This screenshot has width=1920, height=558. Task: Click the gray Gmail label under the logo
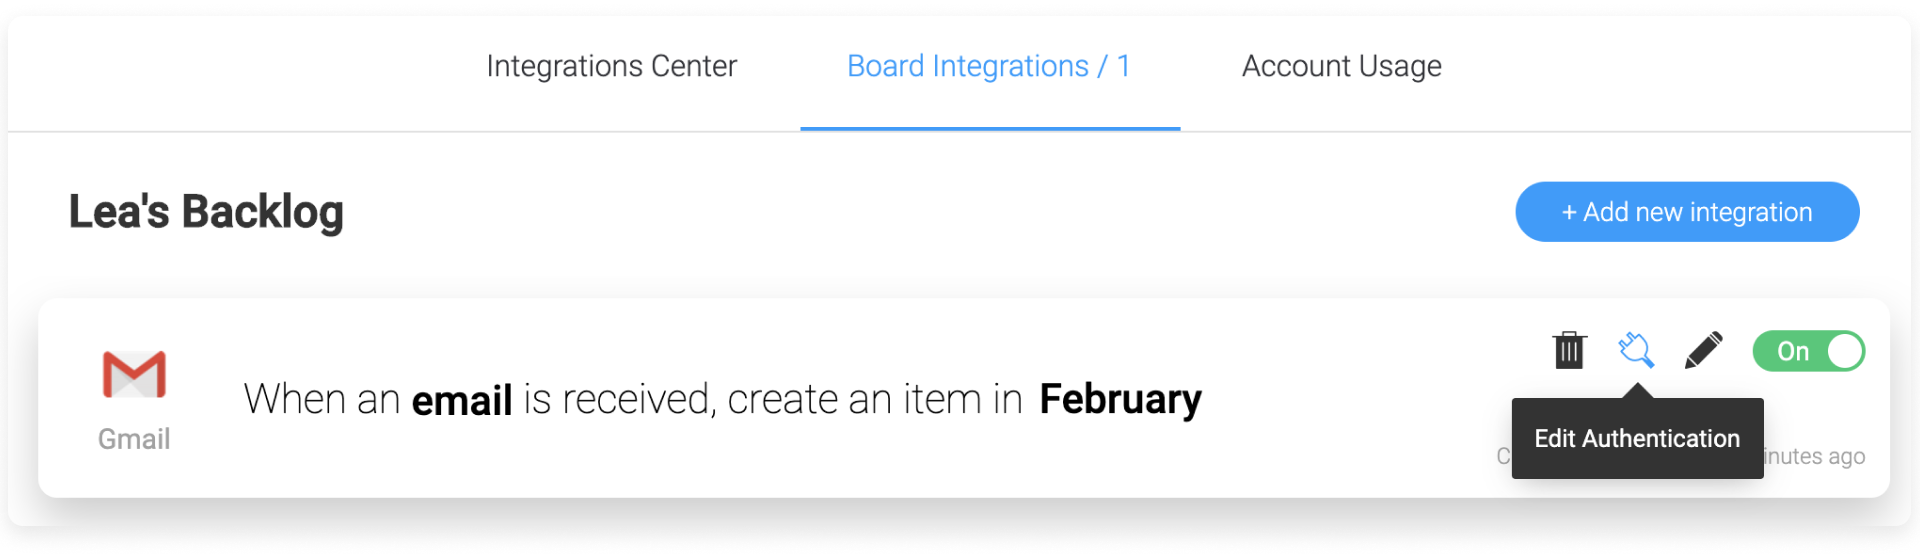(x=134, y=439)
